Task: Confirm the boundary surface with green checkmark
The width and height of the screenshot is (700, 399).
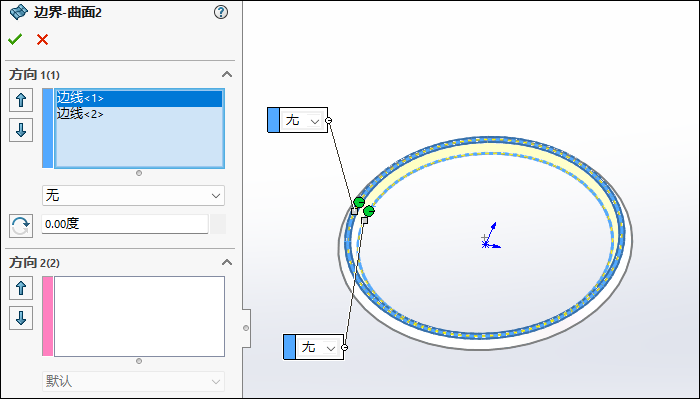Action: (x=15, y=40)
